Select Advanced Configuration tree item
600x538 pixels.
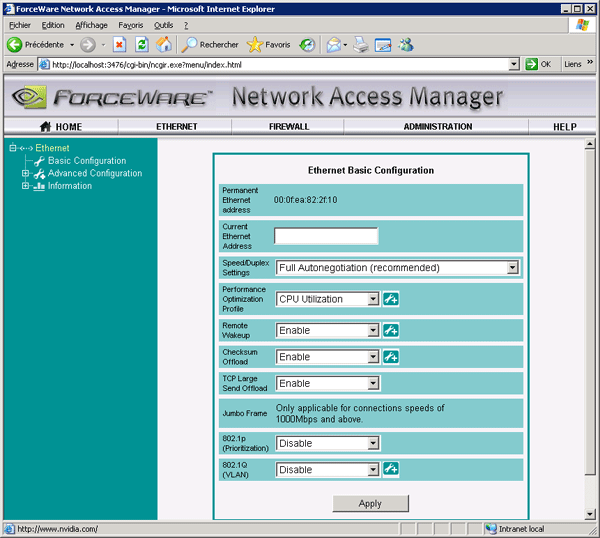tap(95, 173)
